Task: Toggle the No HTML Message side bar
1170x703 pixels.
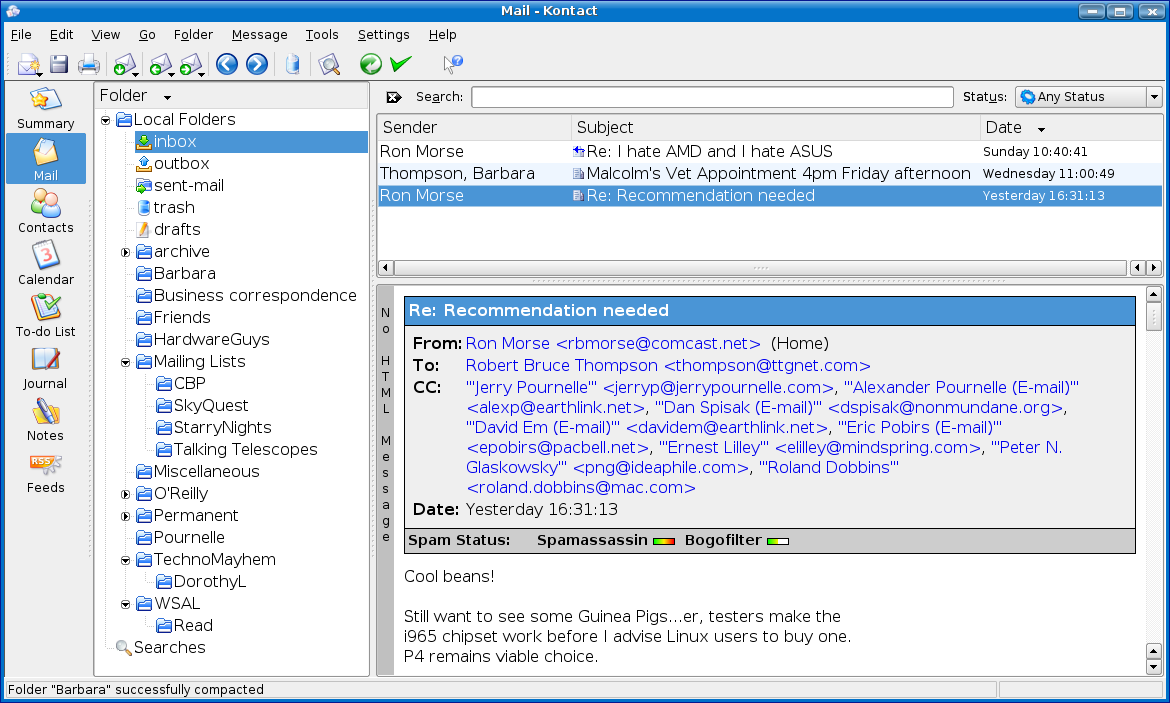Action: 386,425
